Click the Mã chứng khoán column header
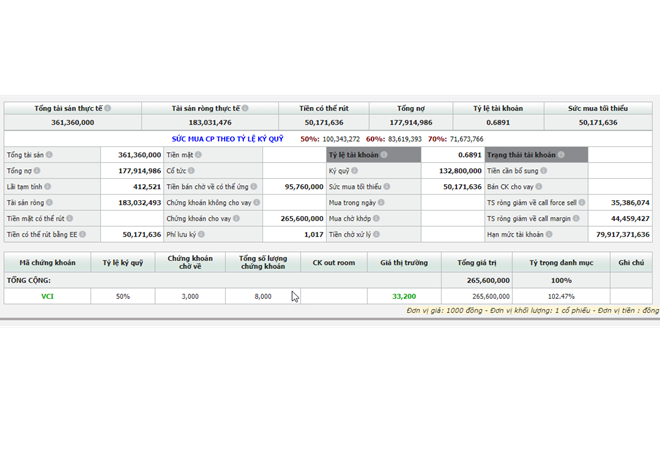Viewport: 660px width, 450px height. click(47, 263)
